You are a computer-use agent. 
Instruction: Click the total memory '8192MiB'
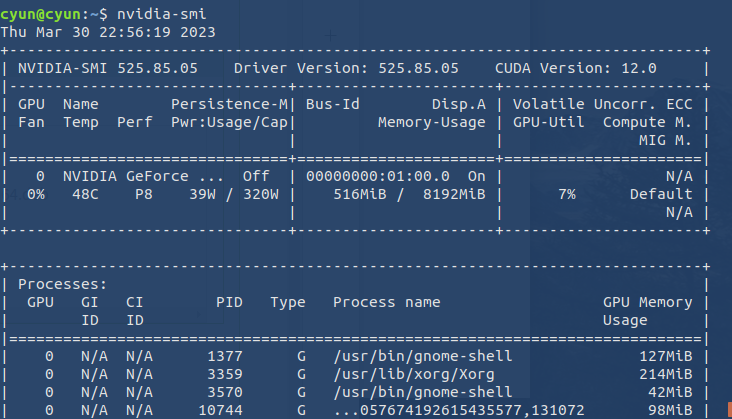point(454,194)
